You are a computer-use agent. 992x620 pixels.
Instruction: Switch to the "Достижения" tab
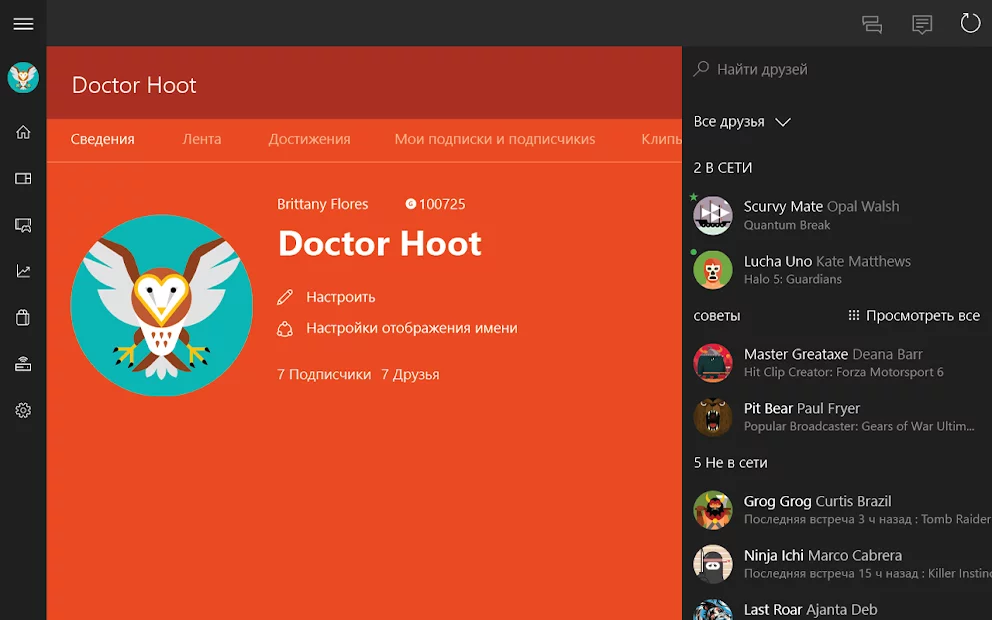[309, 139]
